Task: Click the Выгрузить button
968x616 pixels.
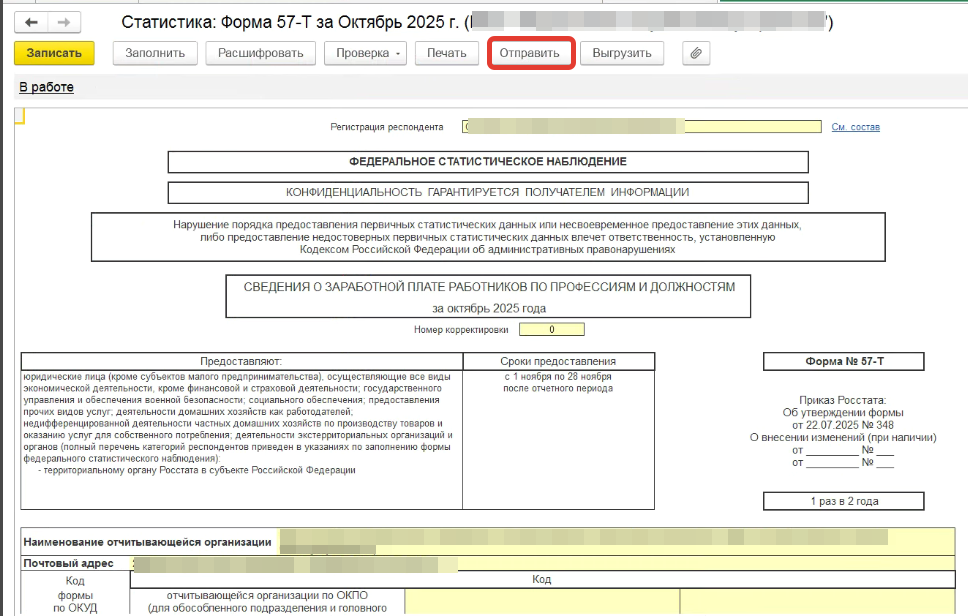Action: pyautogui.click(x=622, y=53)
